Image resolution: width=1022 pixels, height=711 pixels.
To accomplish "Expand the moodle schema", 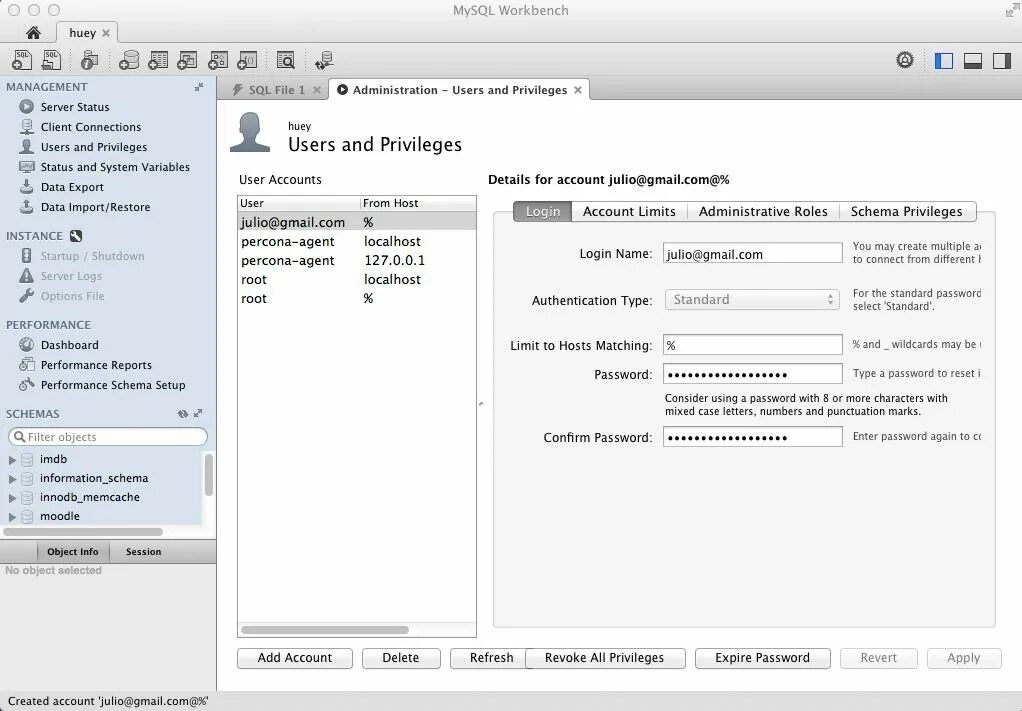I will pos(12,516).
